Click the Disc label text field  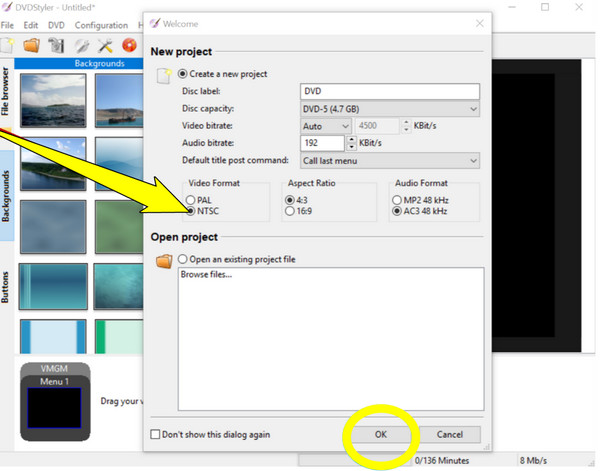click(390, 91)
